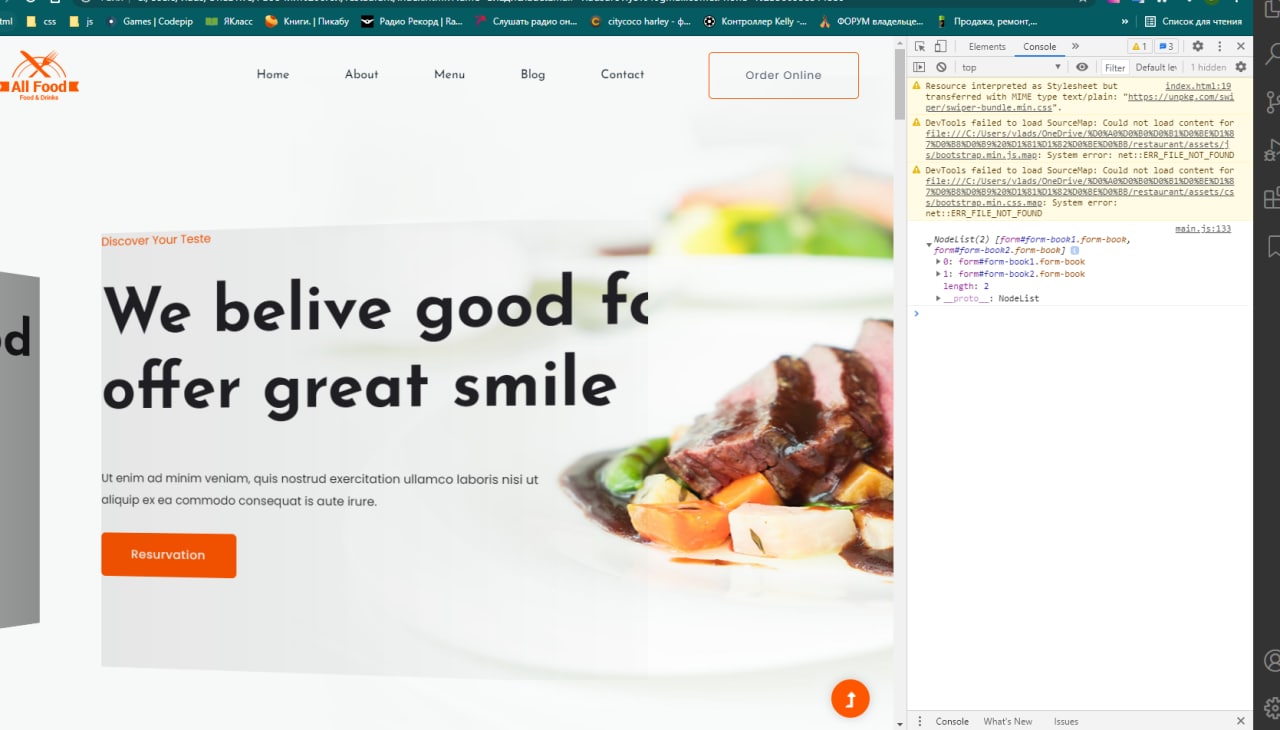Open the What's New drawer tab
The image size is (1280, 730).
pos(1008,721)
